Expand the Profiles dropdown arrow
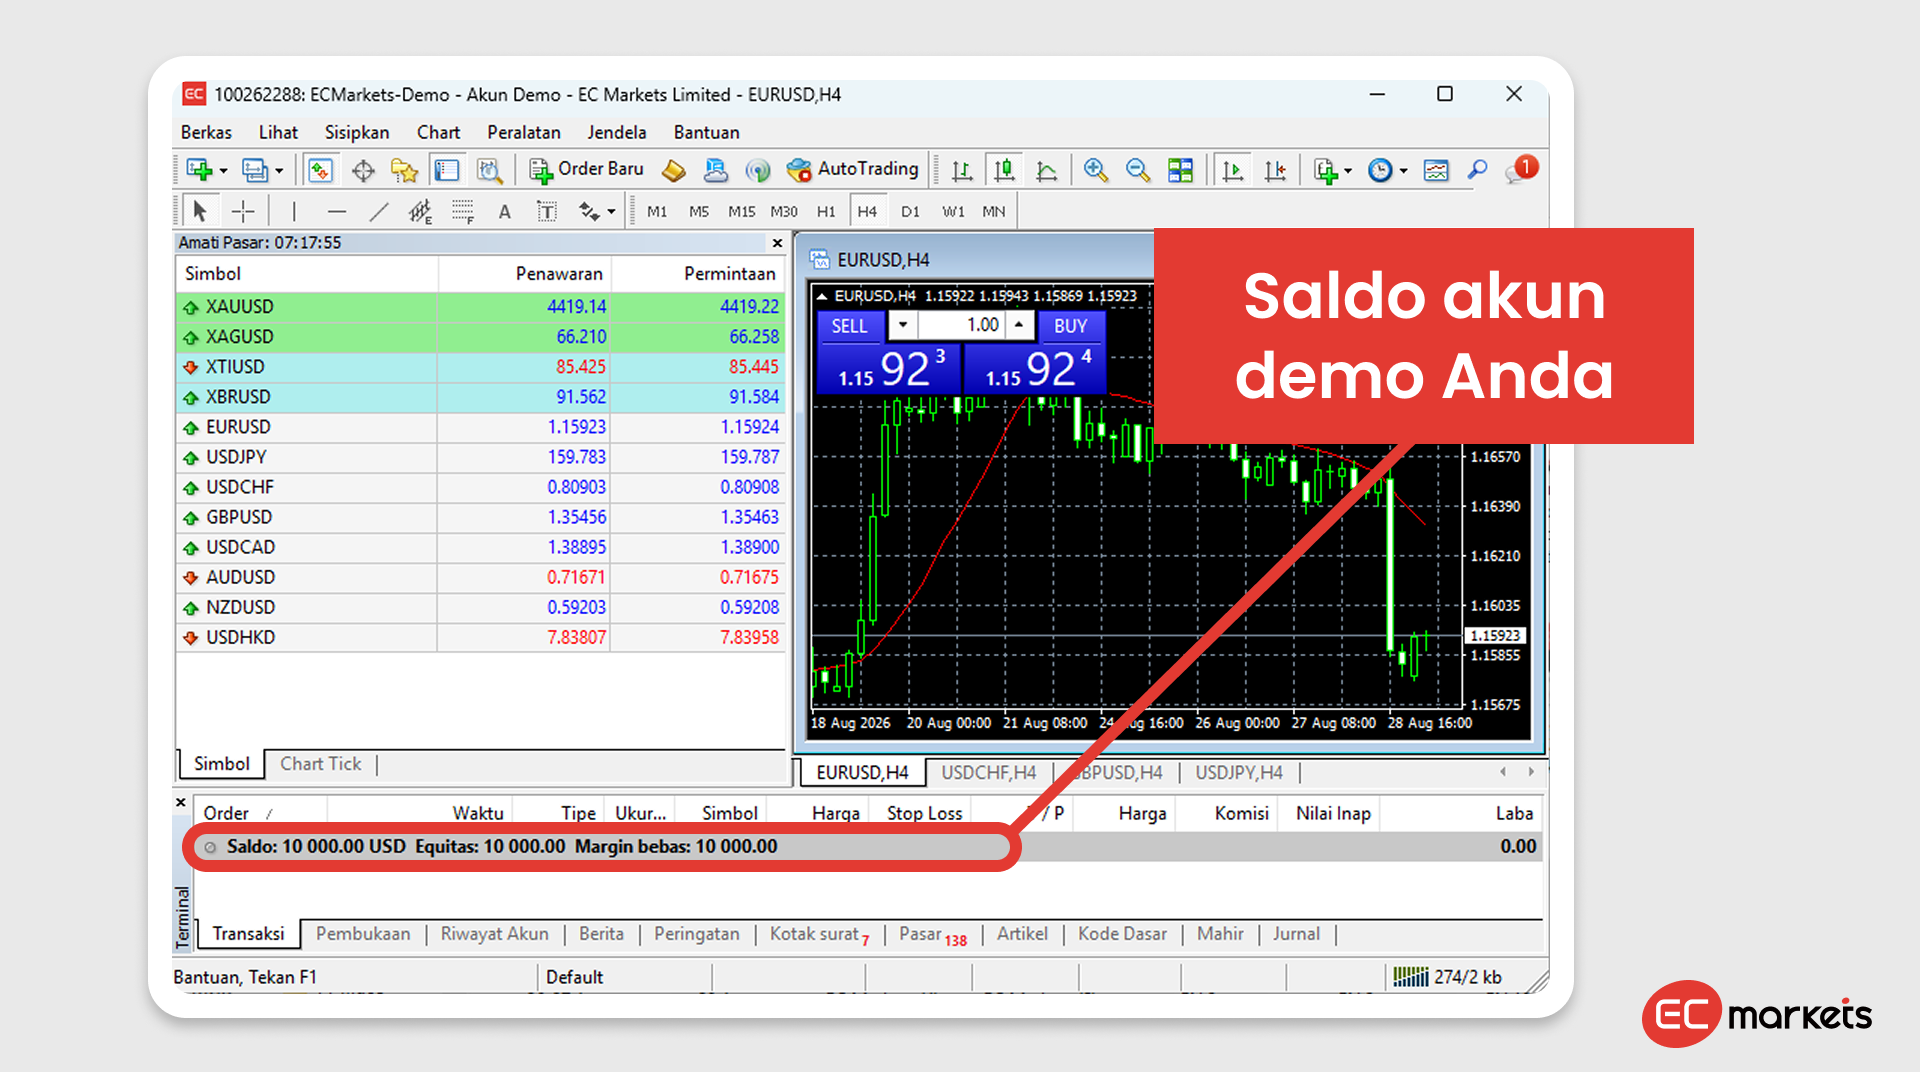The image size is (1920, 1072). (x=279, y=171)
